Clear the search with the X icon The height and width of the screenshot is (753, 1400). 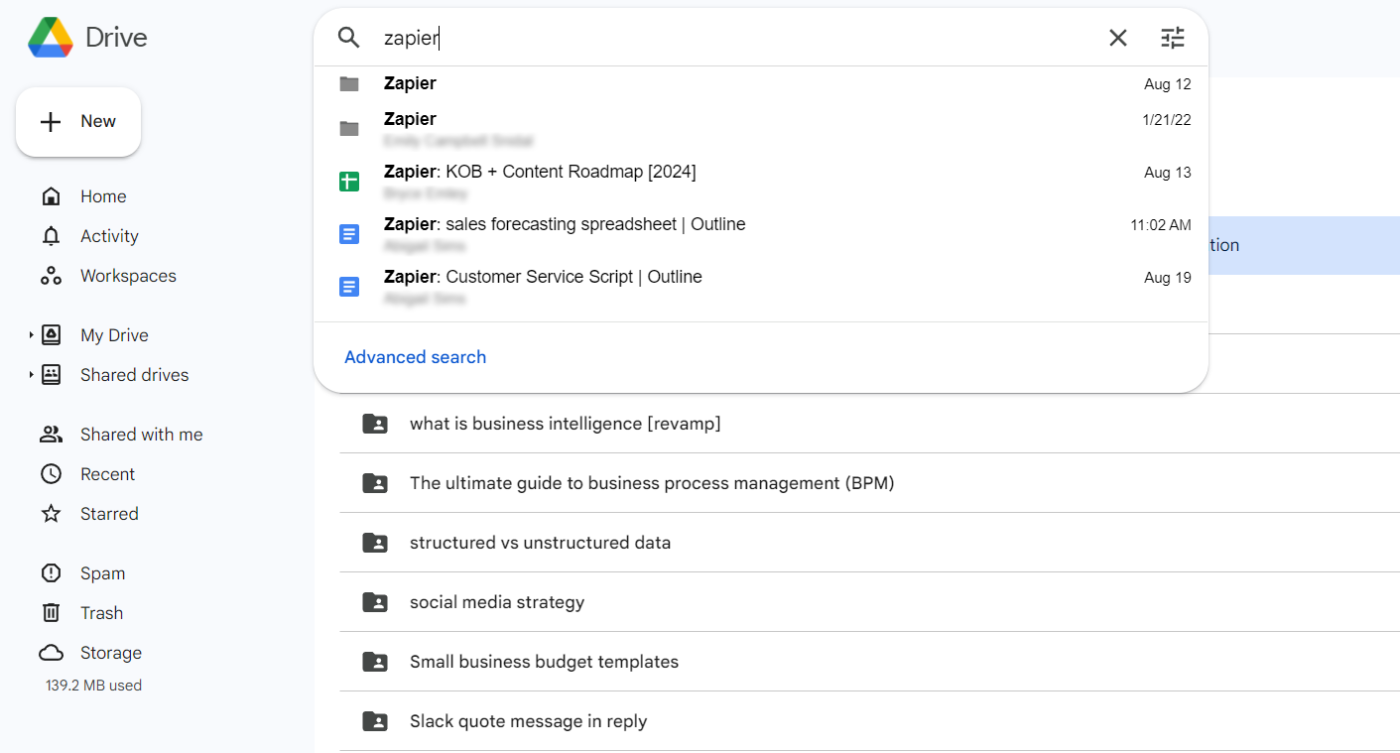1118,38
